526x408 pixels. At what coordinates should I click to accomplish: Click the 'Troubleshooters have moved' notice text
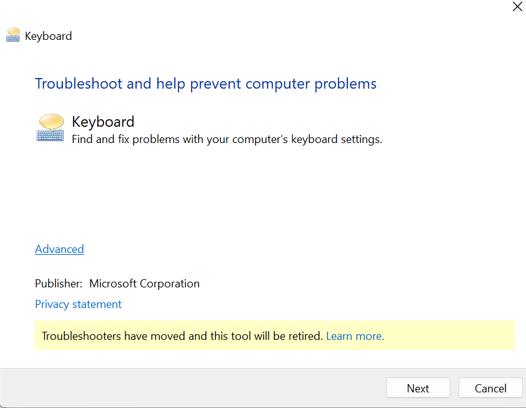click(182, 336)
